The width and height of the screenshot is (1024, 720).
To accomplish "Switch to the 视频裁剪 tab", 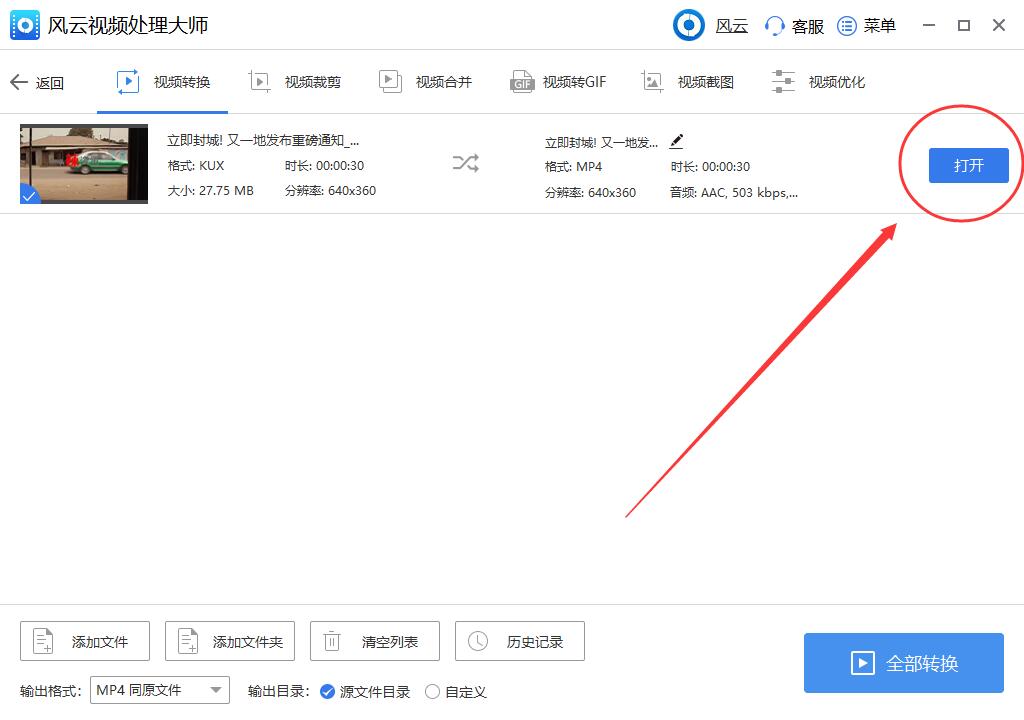I will pyautogui.click(x=295, y=81).
